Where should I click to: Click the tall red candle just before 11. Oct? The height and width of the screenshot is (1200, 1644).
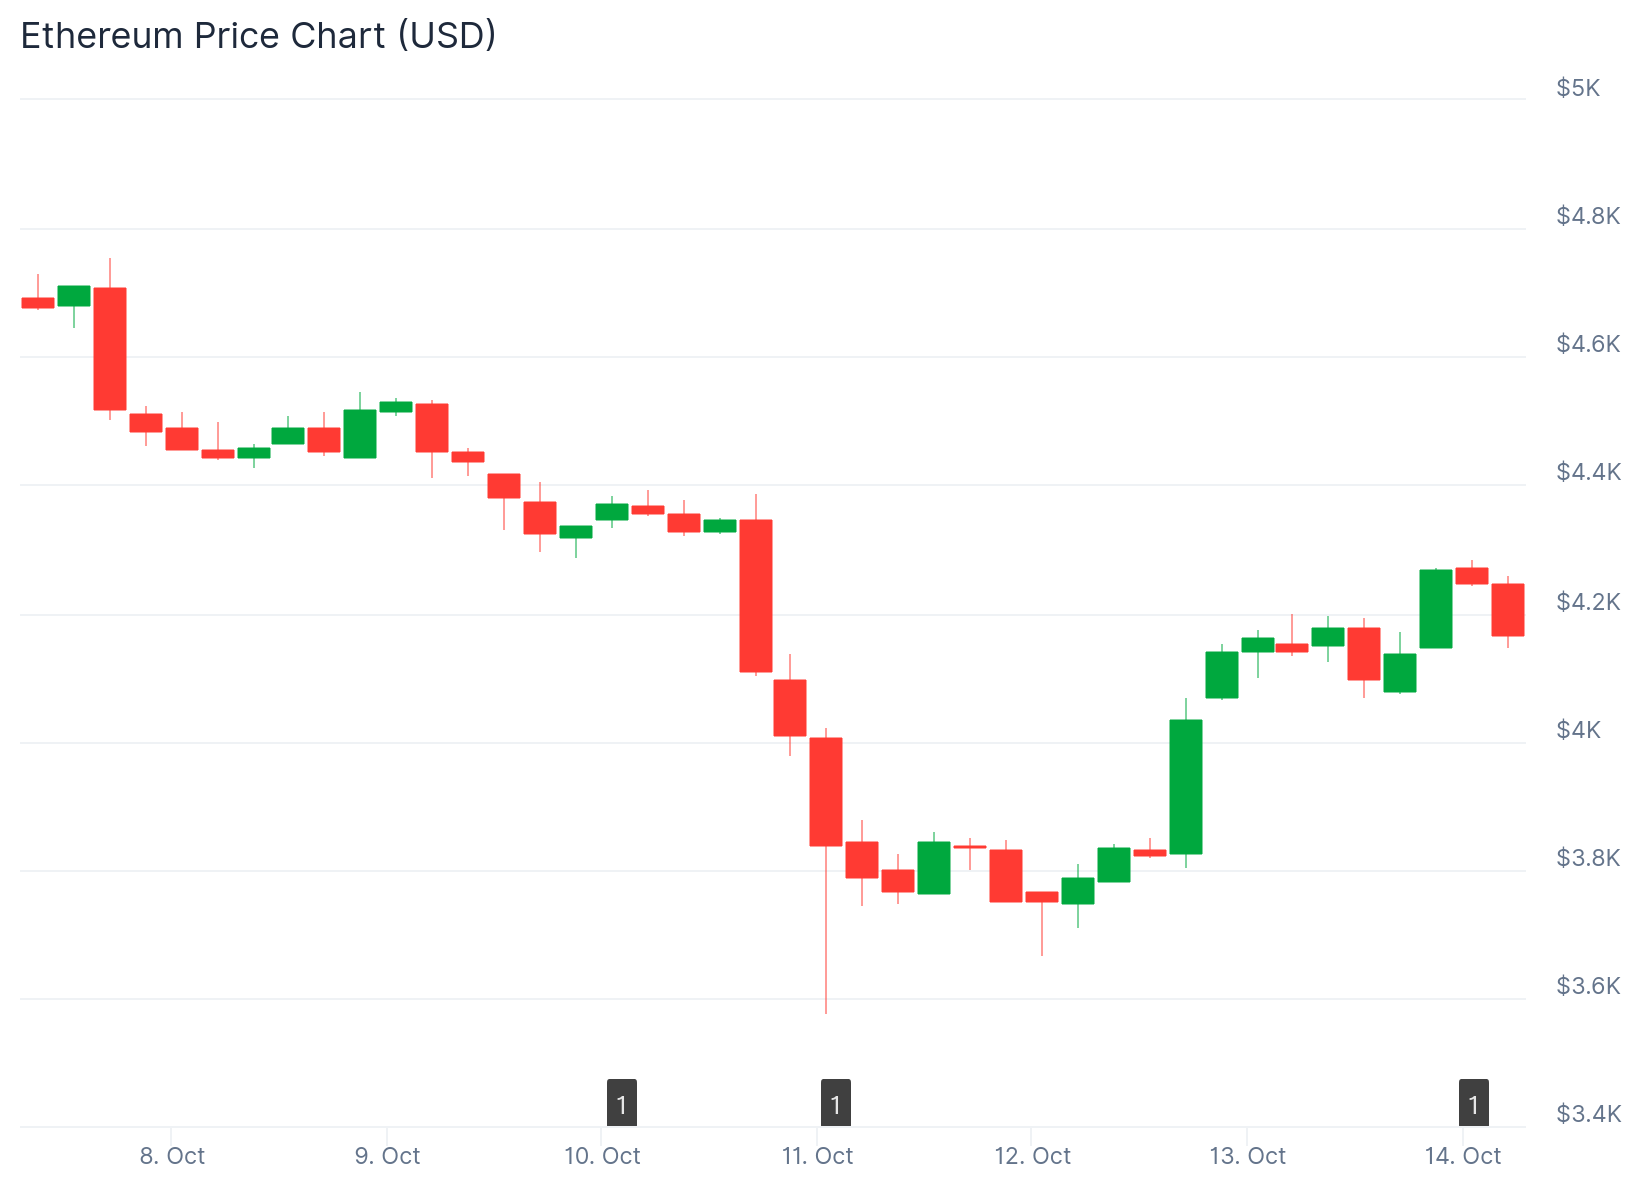point(756,595)
